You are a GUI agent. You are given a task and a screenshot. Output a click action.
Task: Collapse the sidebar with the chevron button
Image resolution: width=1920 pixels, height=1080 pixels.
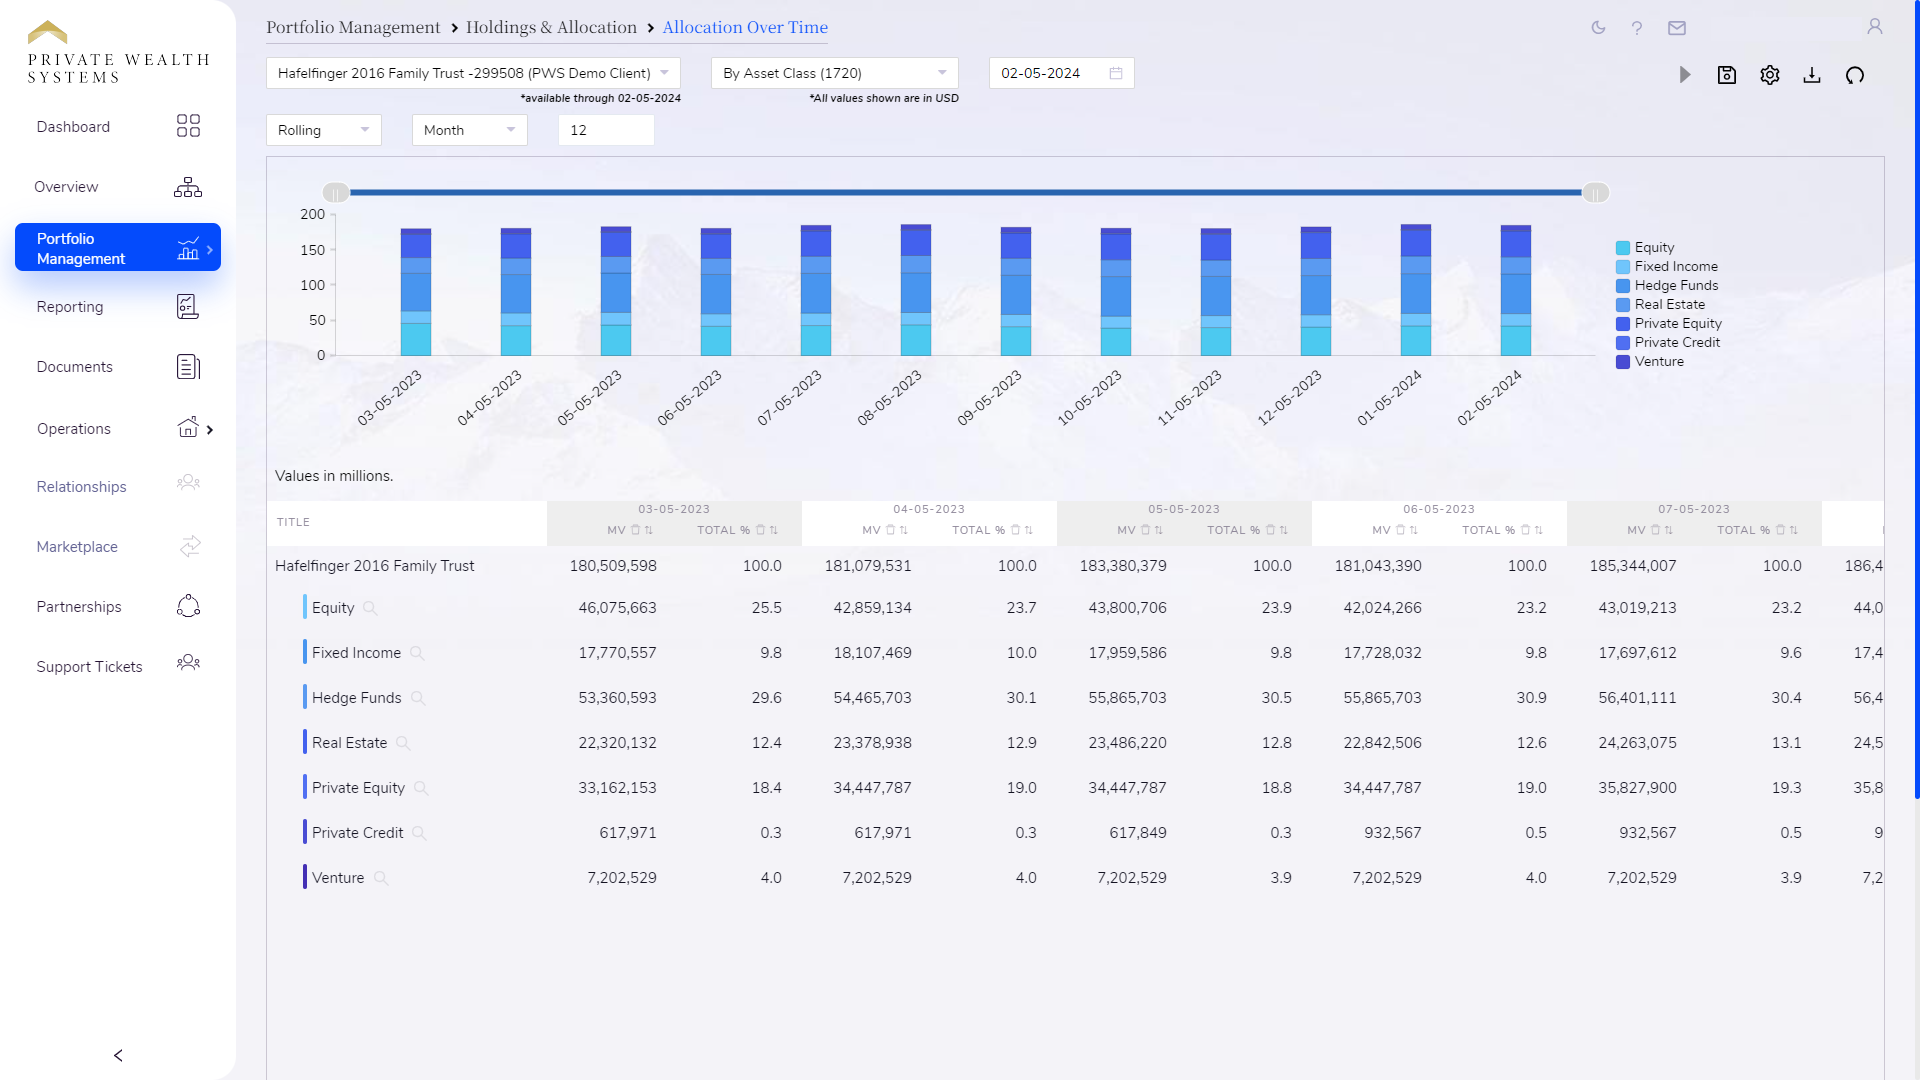117,1055
